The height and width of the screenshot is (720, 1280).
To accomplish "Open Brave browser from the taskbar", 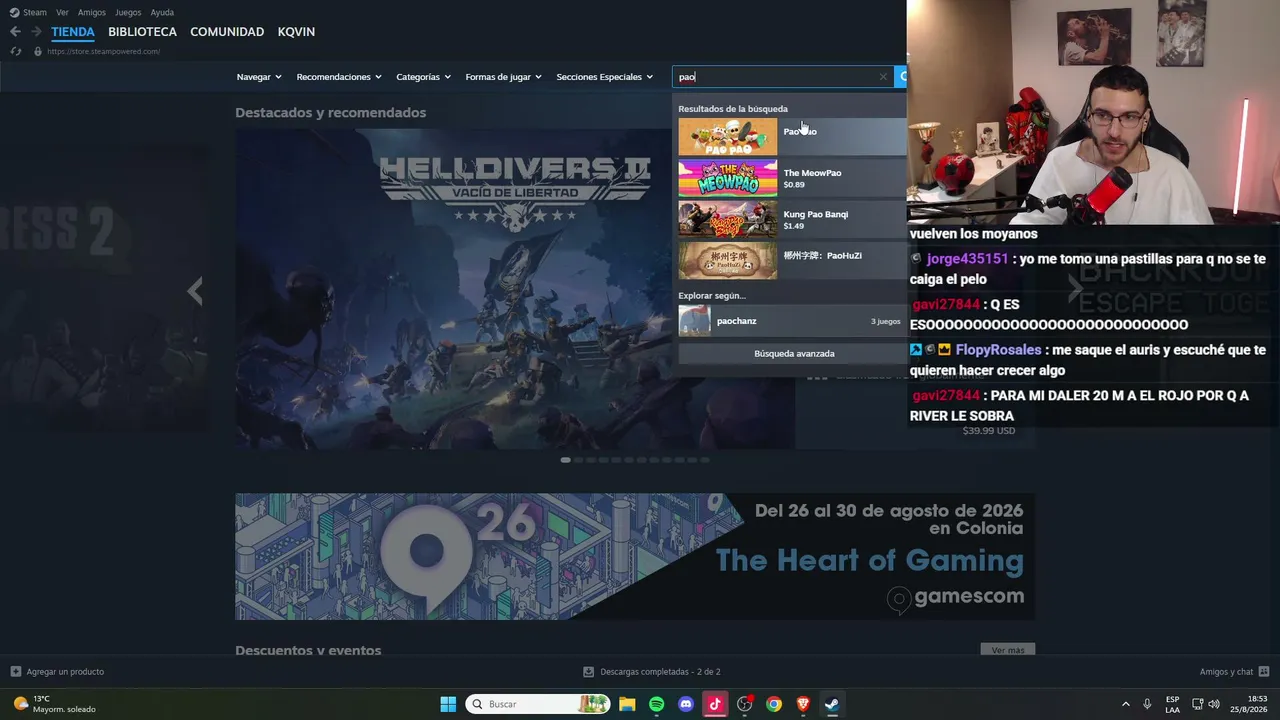I will pos(803,704).
